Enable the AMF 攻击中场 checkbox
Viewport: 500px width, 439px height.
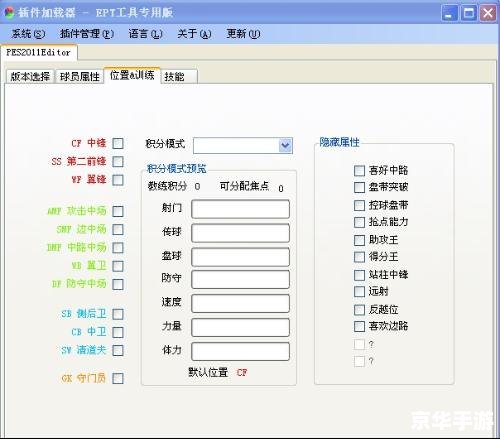118,211
